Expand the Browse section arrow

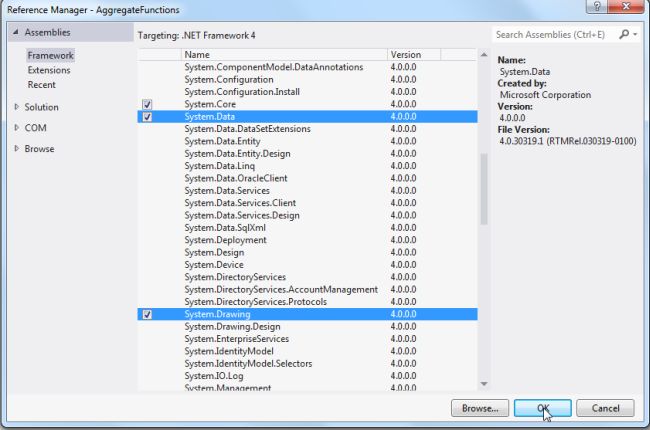point(17,148)
